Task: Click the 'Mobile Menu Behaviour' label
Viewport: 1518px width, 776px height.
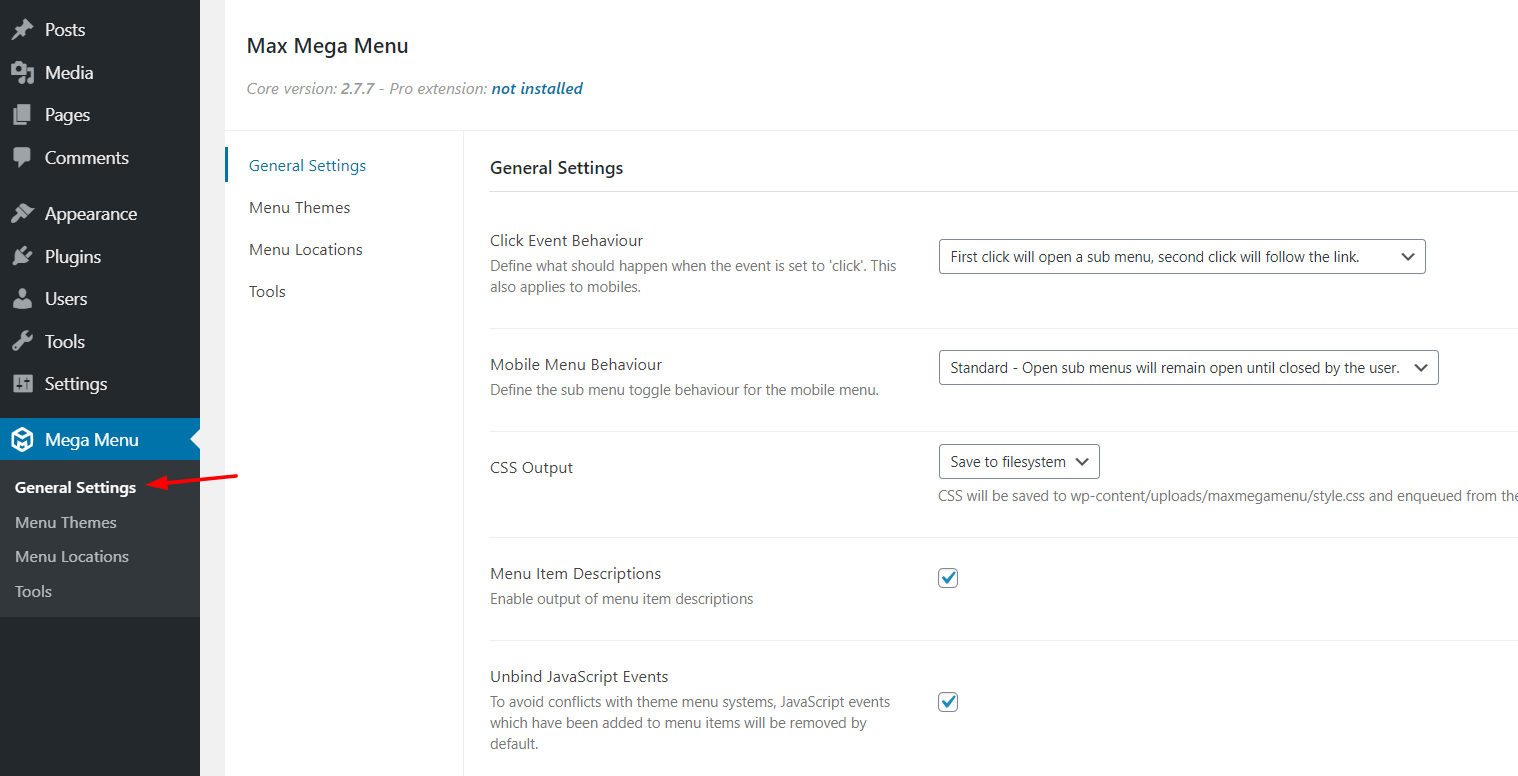Action: pos(576,365)
